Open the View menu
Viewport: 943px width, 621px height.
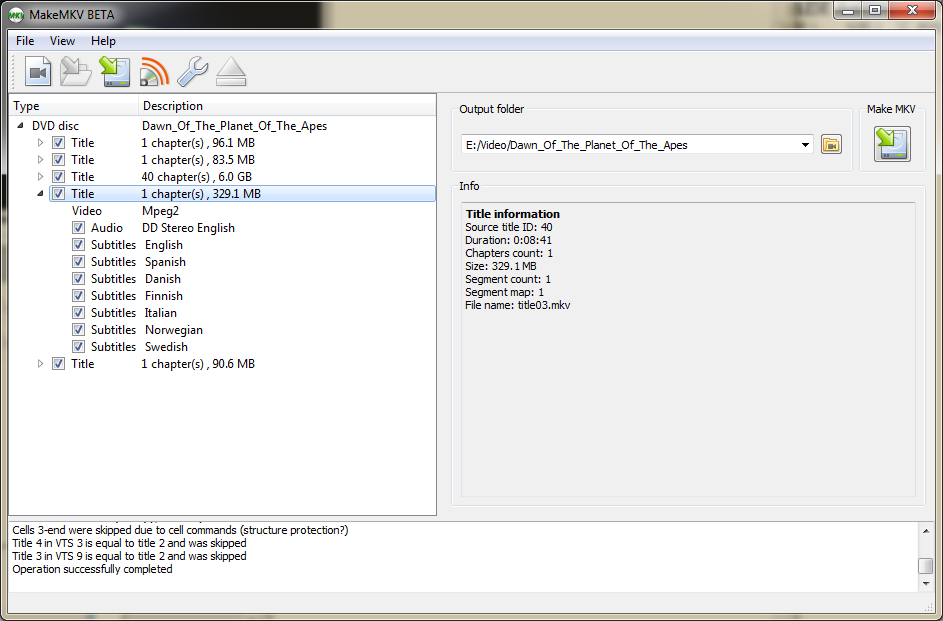[x=62, y=41]
